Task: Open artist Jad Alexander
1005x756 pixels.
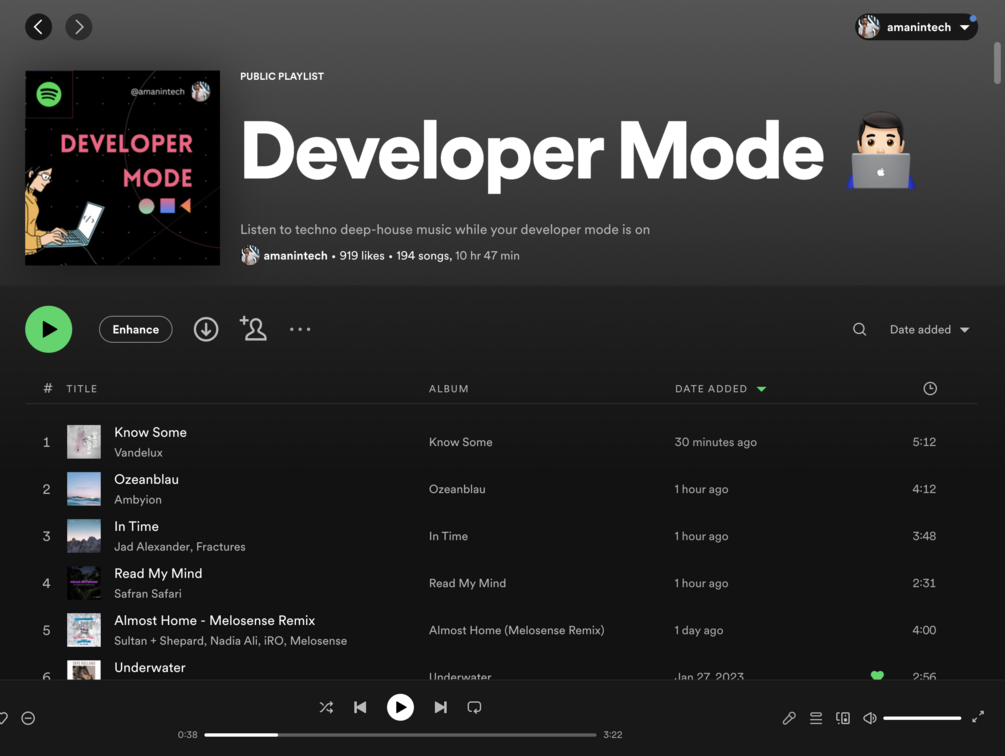Action: coord(153,546)
